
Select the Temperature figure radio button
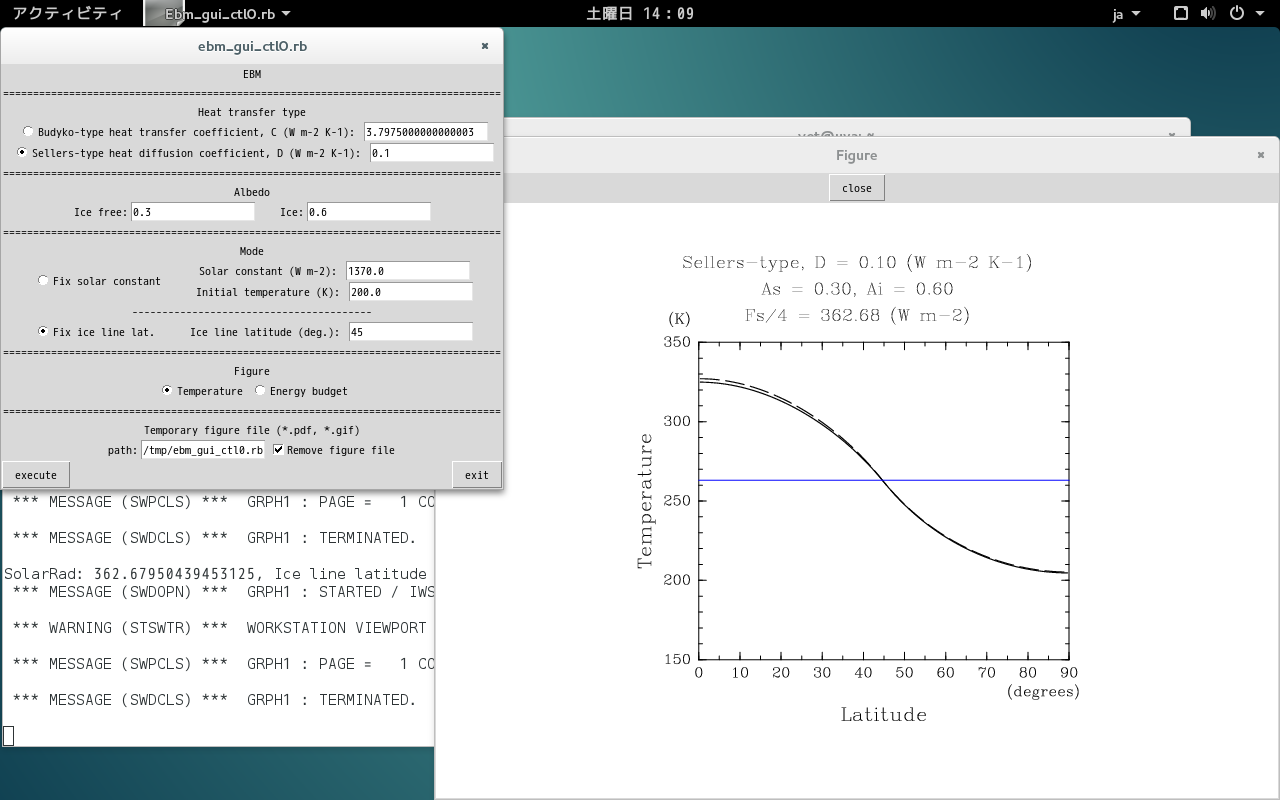pyautogui.click(x=167, y=391)
